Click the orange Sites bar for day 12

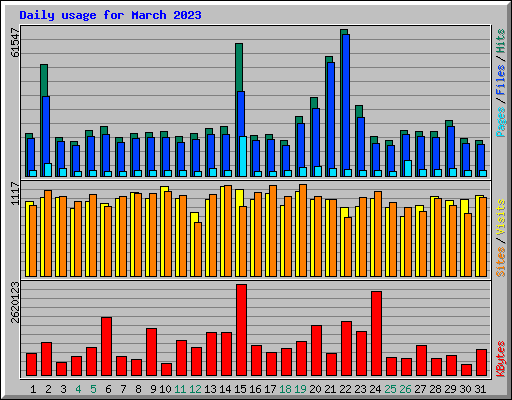[198, 249]
